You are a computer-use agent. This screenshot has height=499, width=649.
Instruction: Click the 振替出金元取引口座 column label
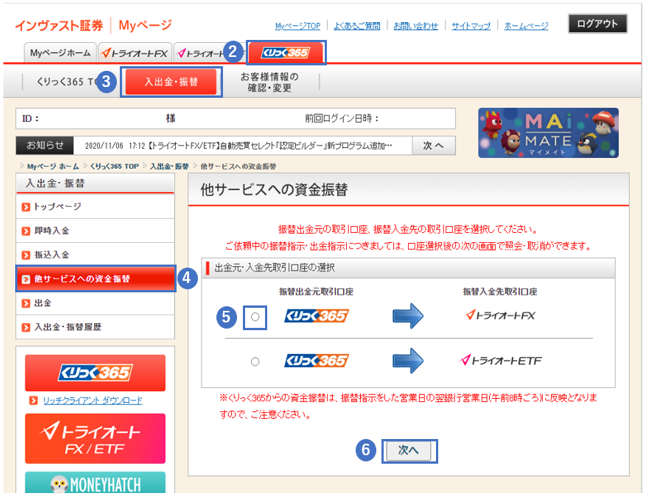pyautogui.click(x=316, y=292)
